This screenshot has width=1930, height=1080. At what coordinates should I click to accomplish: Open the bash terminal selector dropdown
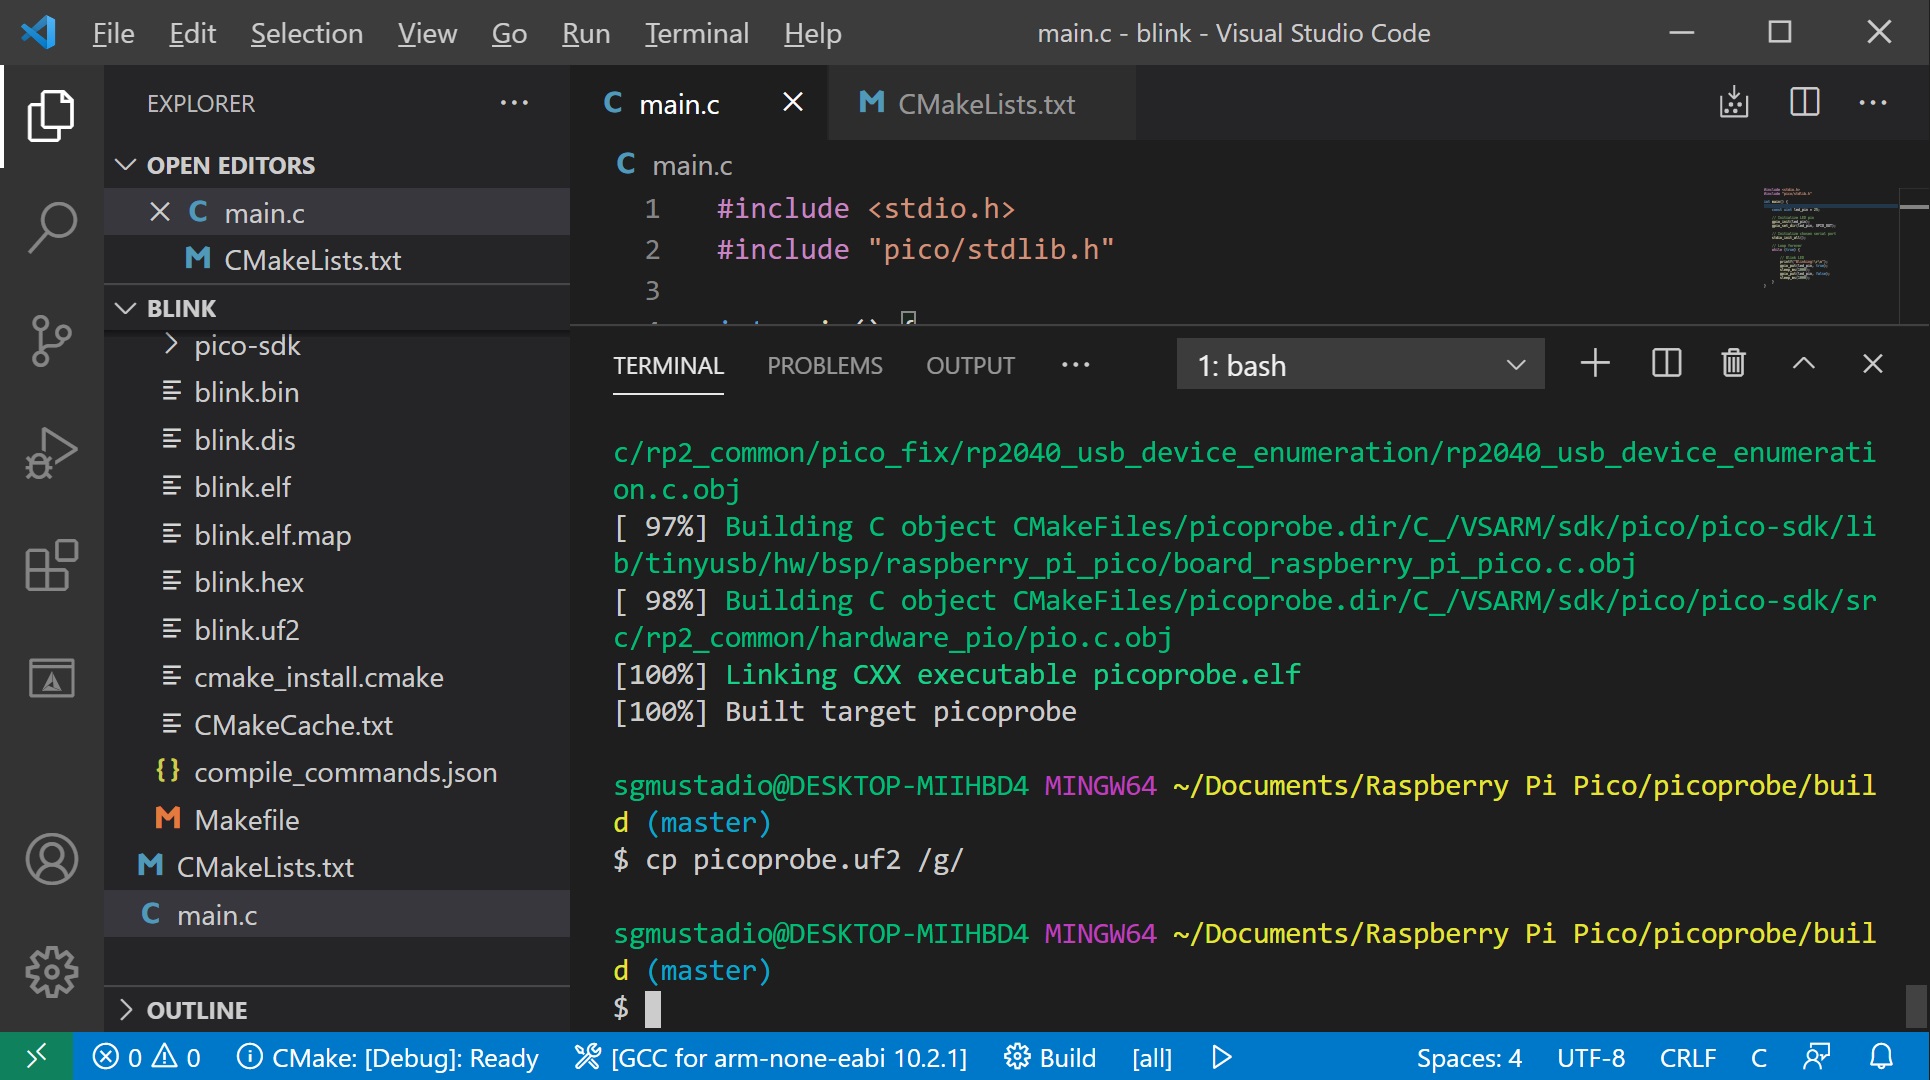pos(1360,365)
